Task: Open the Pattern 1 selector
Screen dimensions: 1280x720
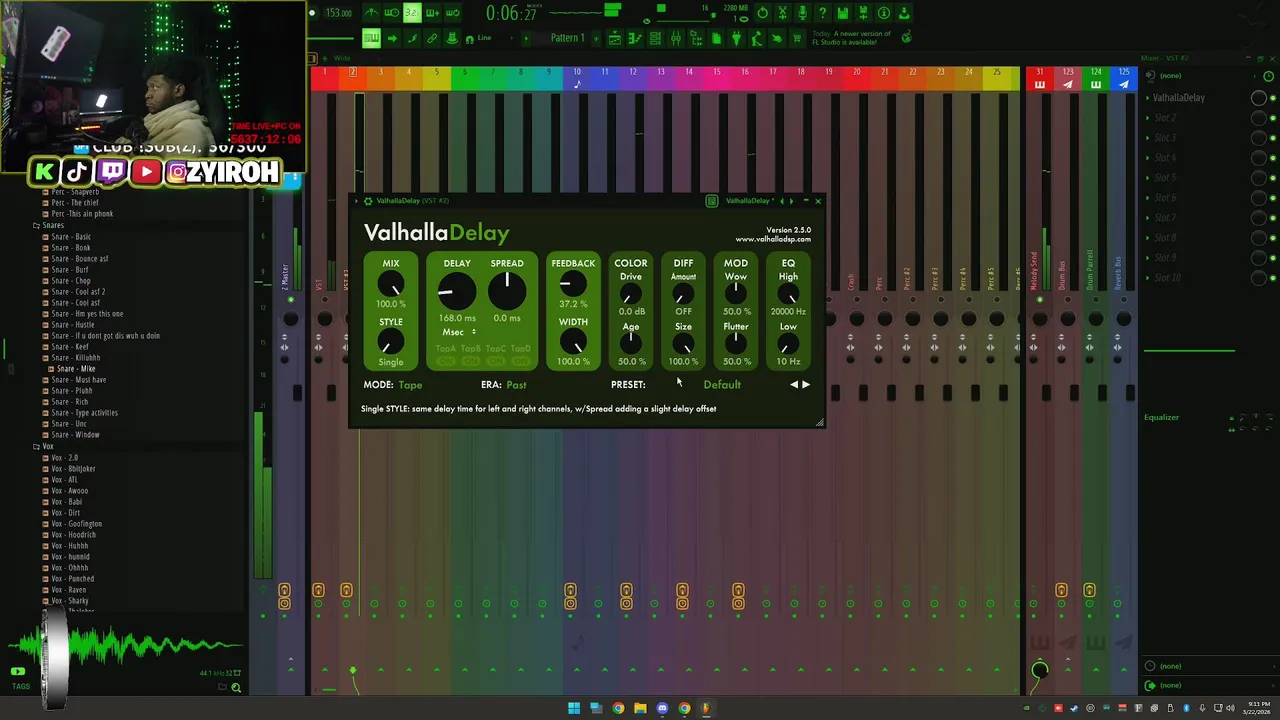Action: tap(567, 38)
